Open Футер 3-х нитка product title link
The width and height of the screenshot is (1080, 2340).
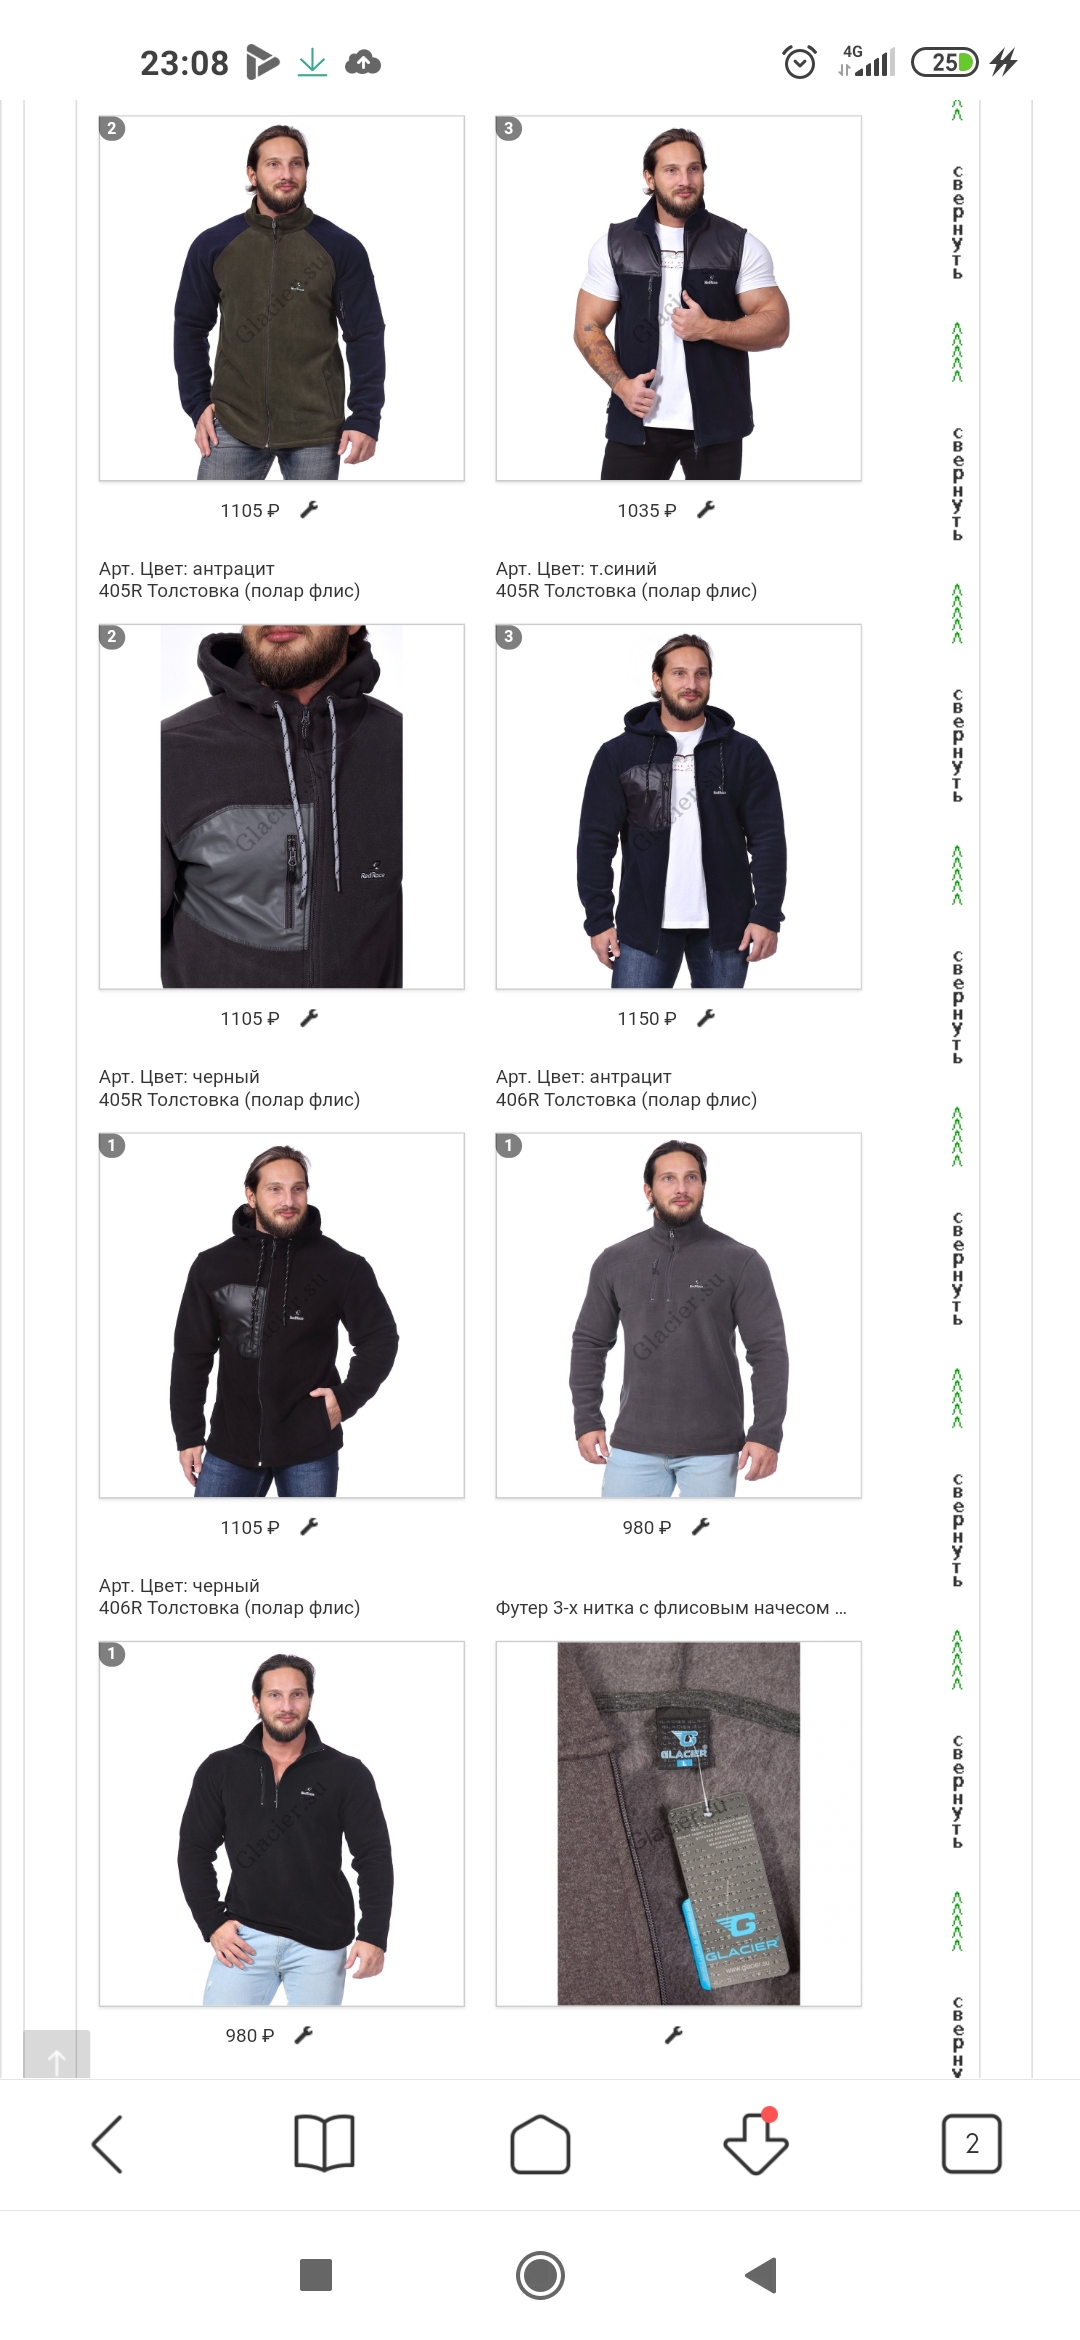click(x=671, y=1608)
